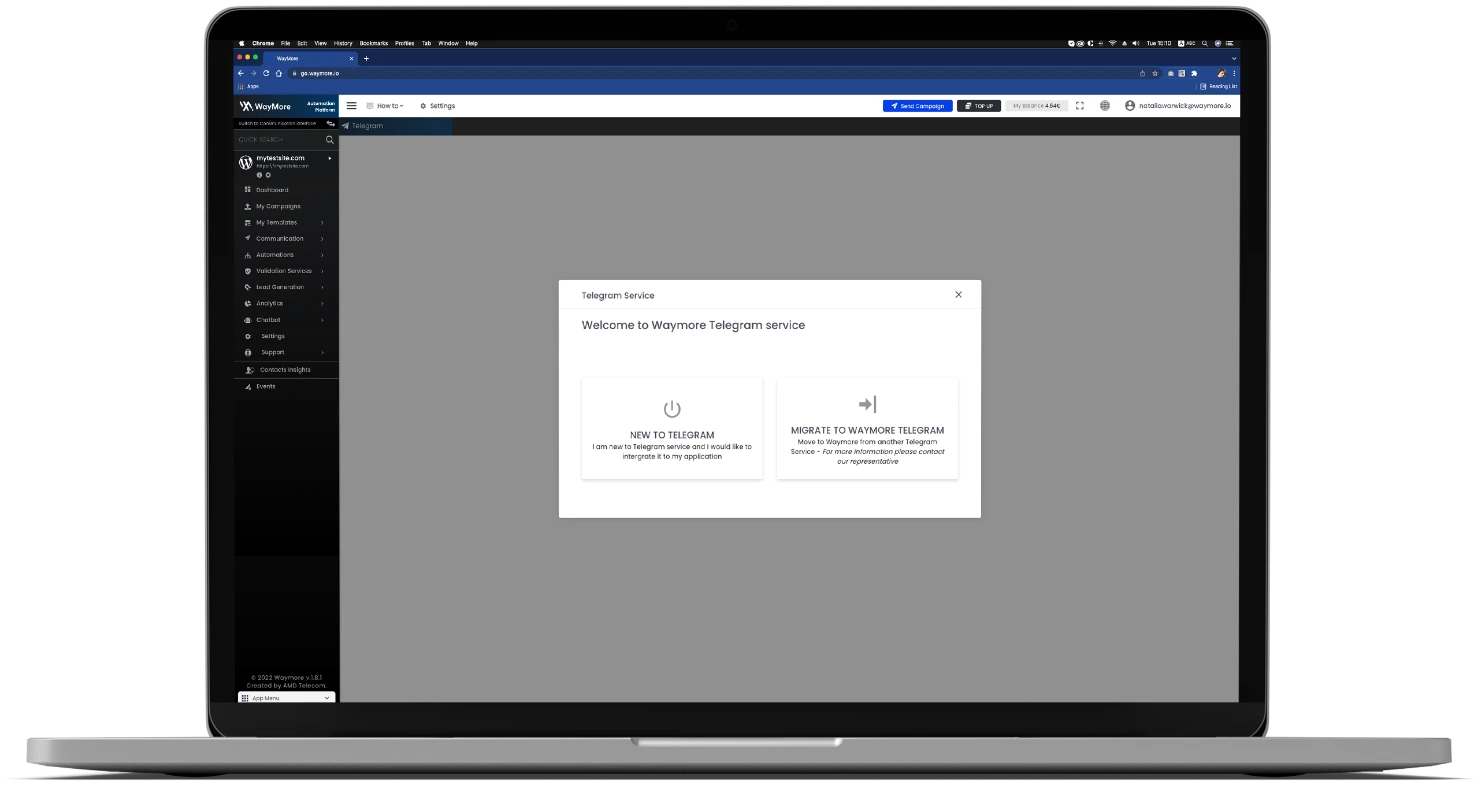Click the Send Campaign button
The width and height of the screenshot is (1478, 790).
coord(918,106)
